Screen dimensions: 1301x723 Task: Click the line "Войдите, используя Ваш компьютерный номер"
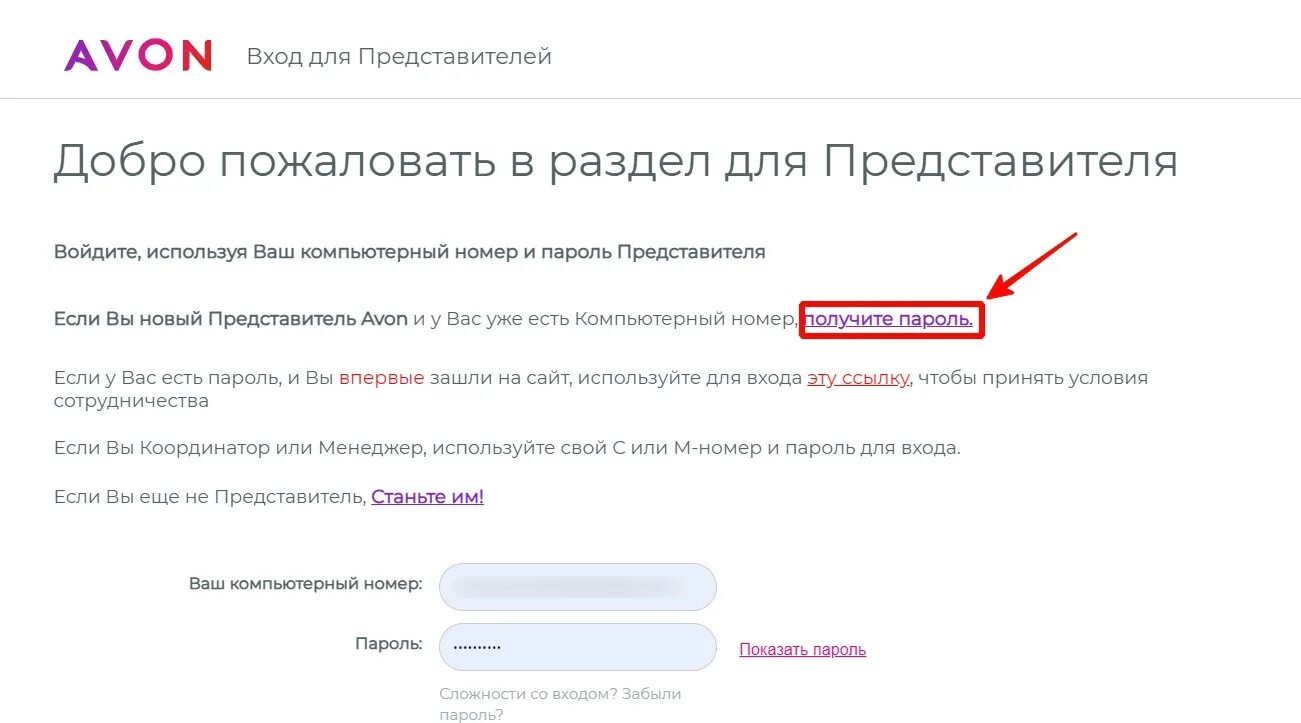(x=410, y=252)
